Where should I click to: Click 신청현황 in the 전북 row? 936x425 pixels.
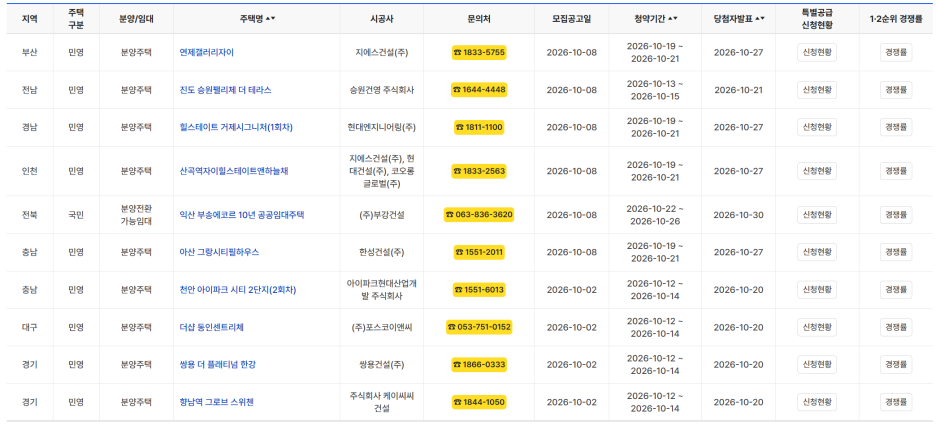[x=817, y=215]
